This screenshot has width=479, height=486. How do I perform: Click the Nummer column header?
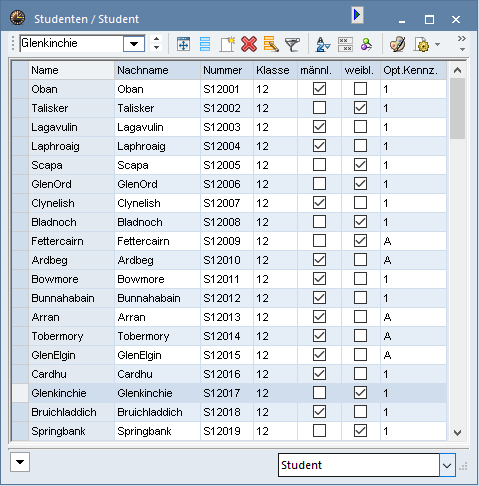tap(227, 70)
